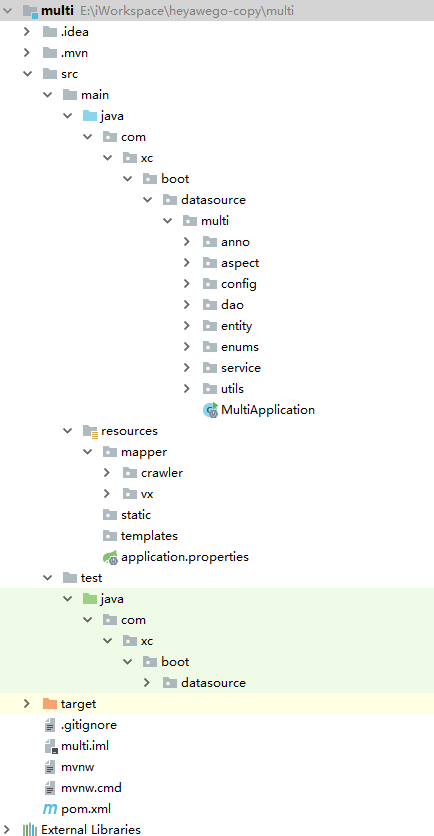
Task: Select the enums package name
Action: pyautogui.click(x=240, y=347)
